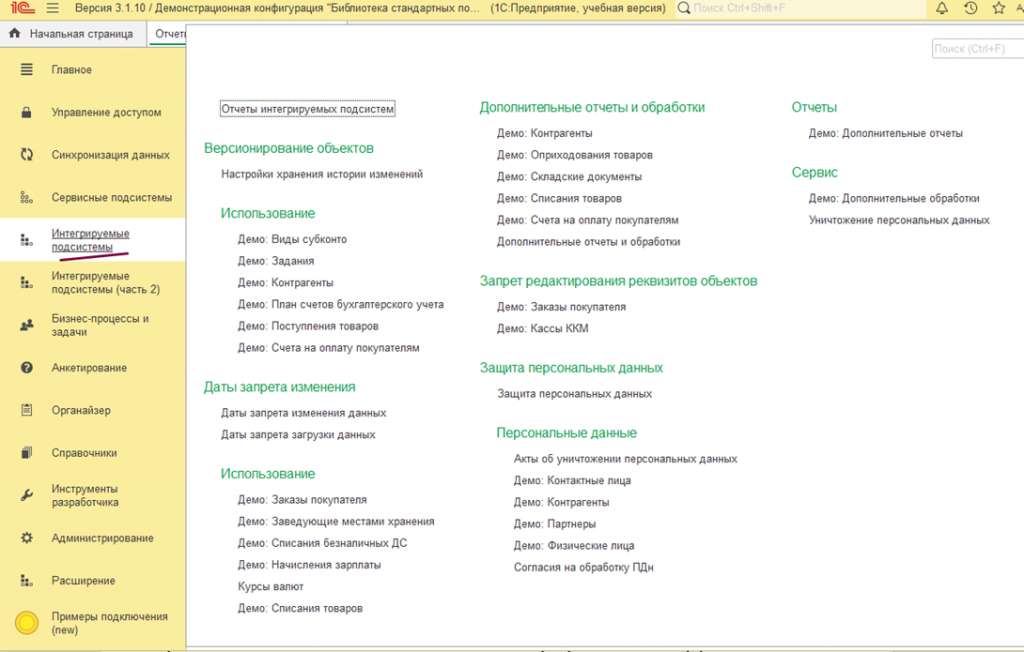The image size is (1024, 652).
Task: Open Демо: Списания безналичных ДС
Action: pyautogui.click(x=322, y=543)
